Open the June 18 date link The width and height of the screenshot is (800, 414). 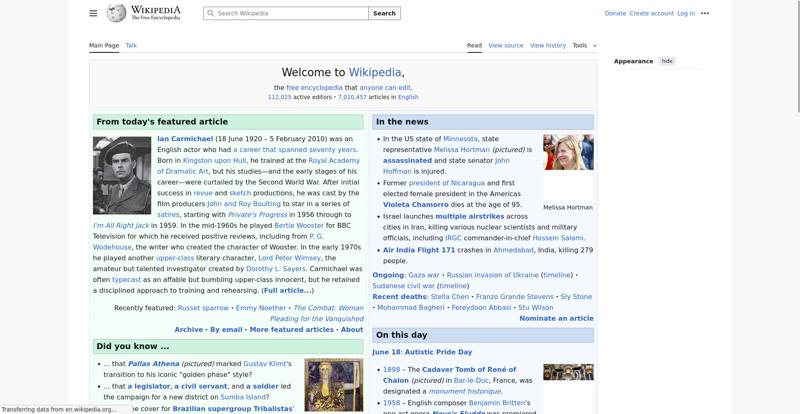(387, 352)
